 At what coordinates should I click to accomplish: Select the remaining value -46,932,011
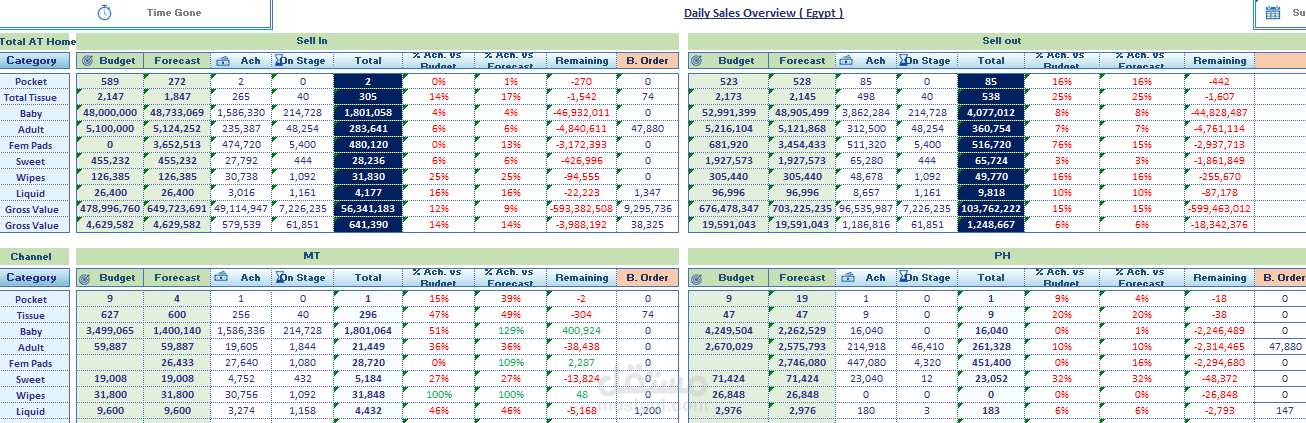pyautogui.click(x=582, y=114)
